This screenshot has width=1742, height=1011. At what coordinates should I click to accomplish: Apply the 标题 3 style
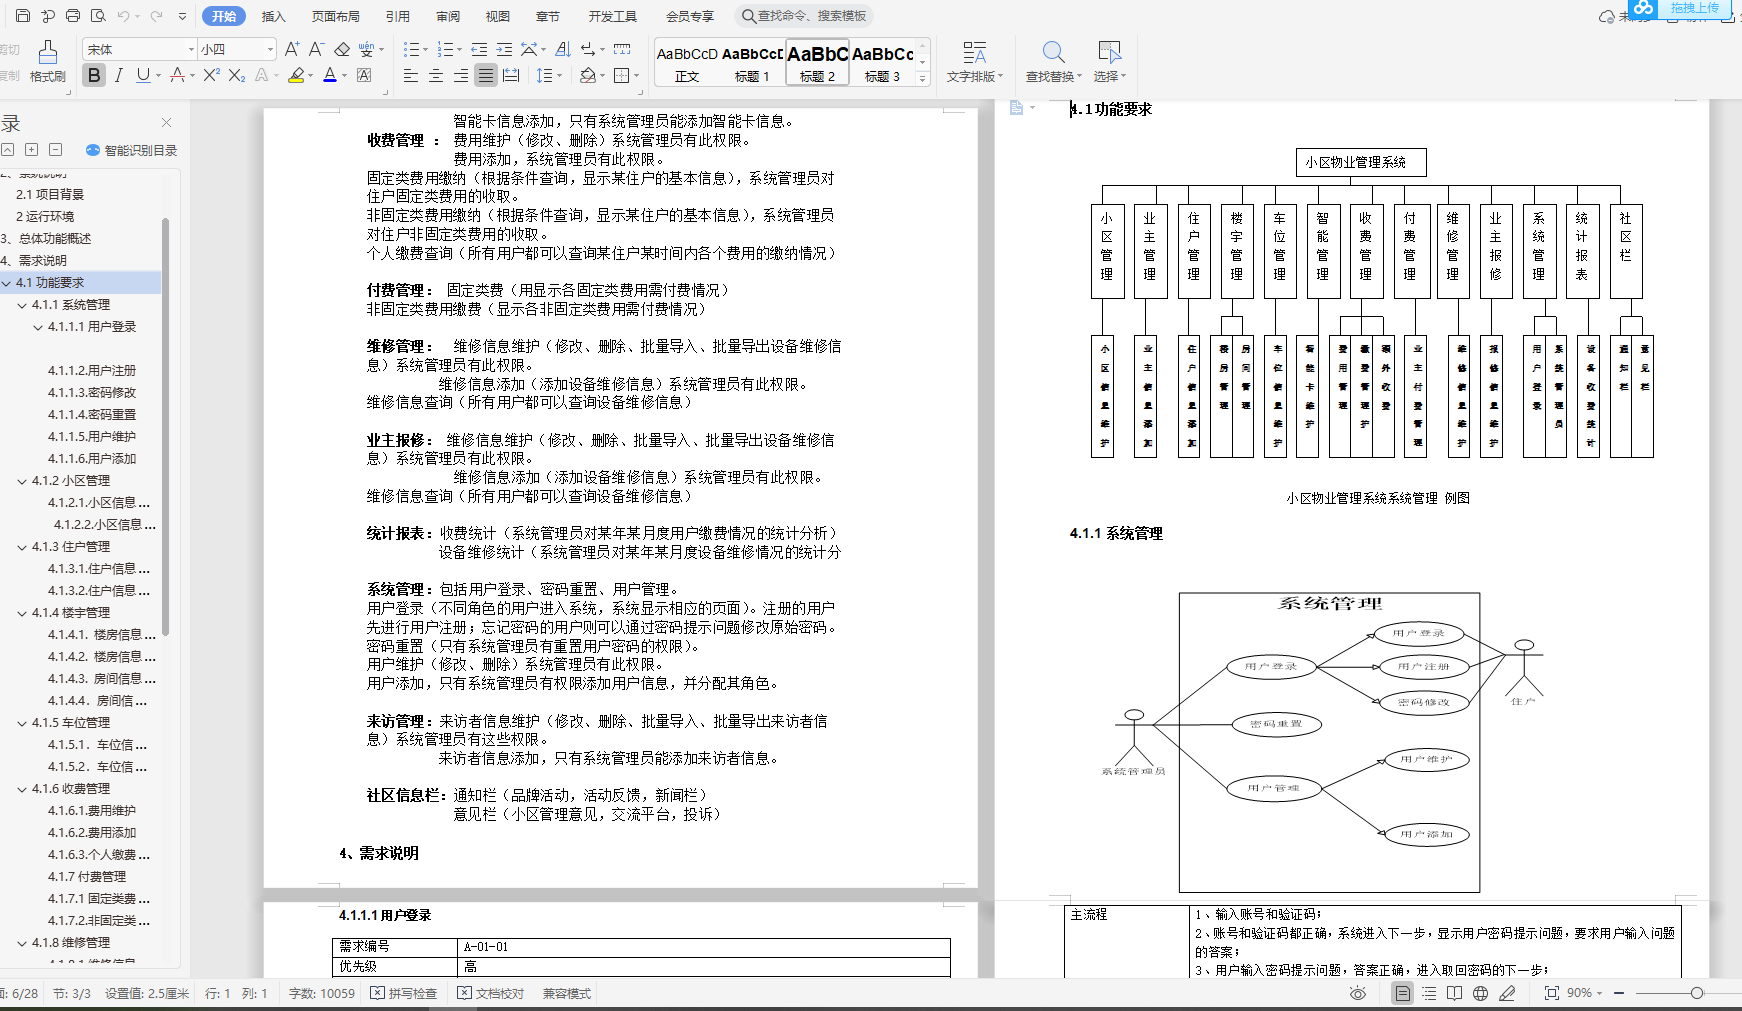[882, 64]
